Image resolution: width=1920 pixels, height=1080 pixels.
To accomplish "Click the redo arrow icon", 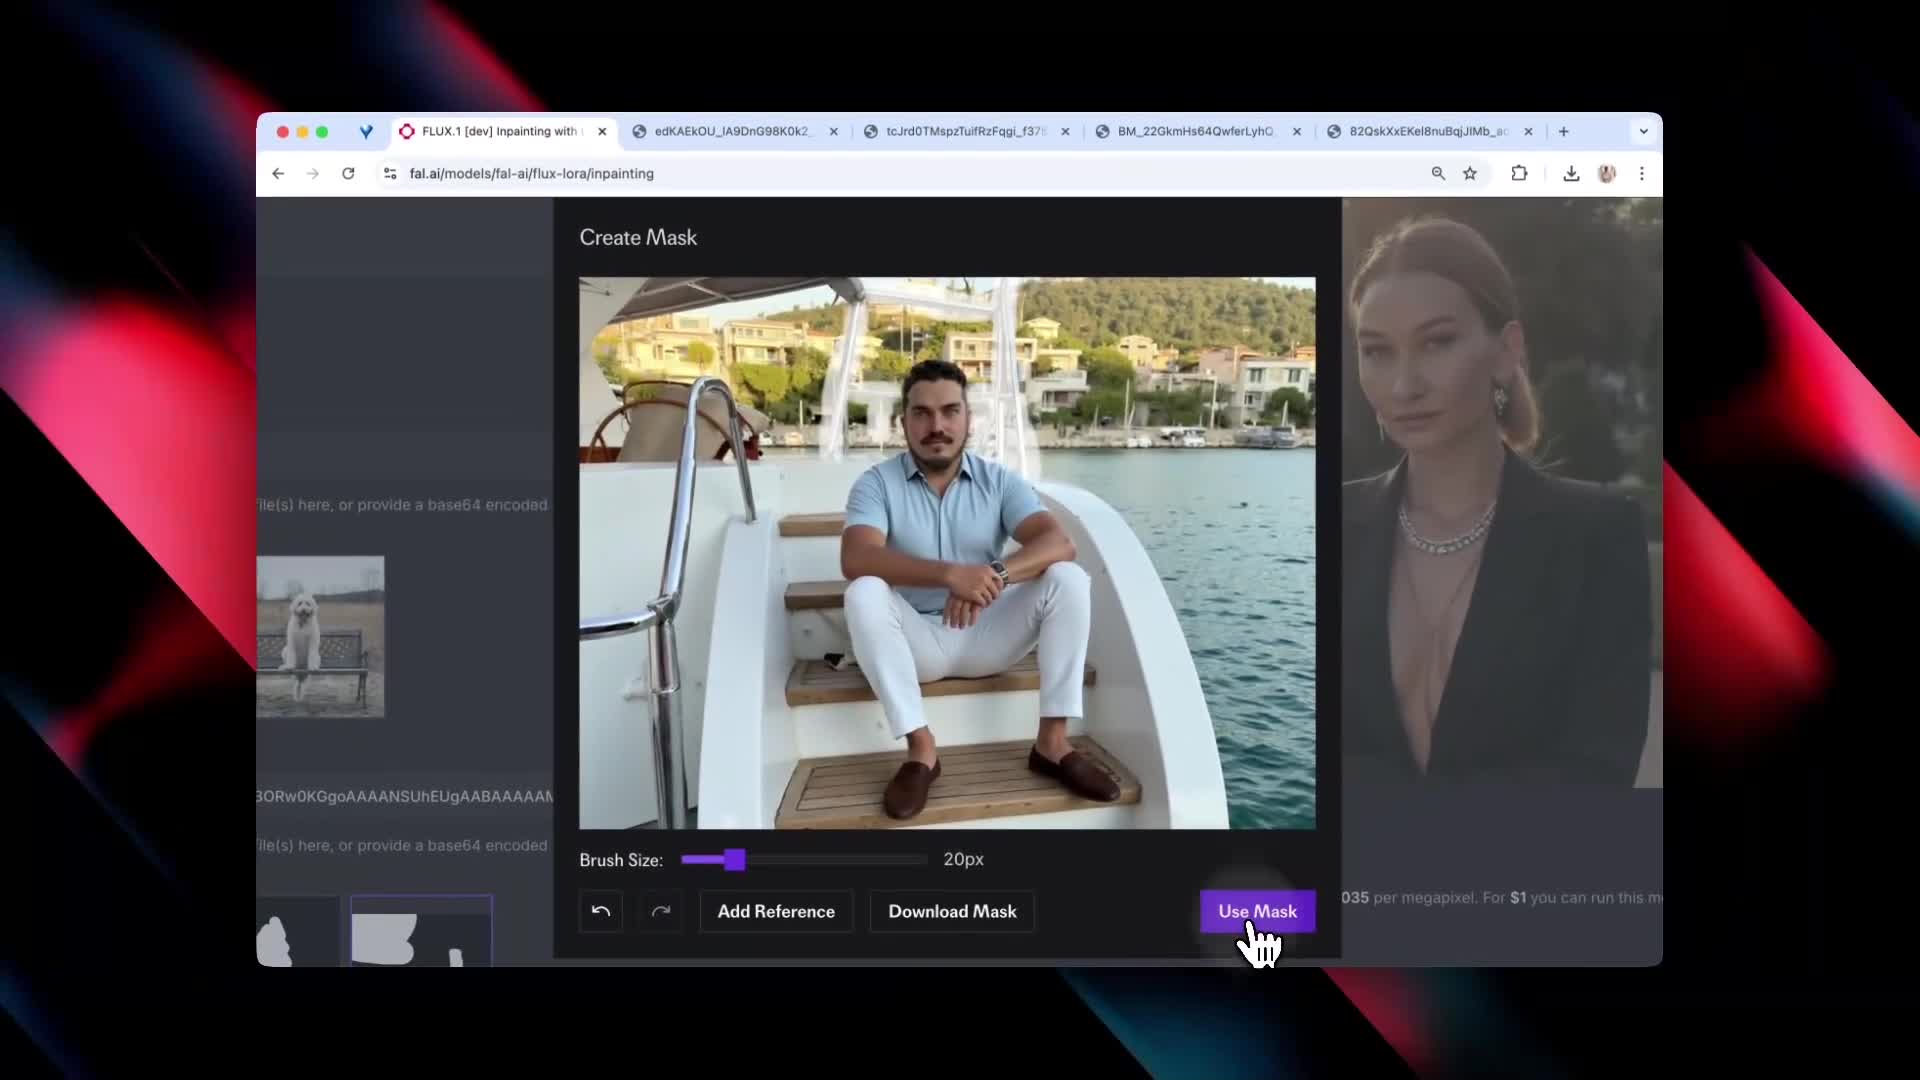I will tap(661, 911).
